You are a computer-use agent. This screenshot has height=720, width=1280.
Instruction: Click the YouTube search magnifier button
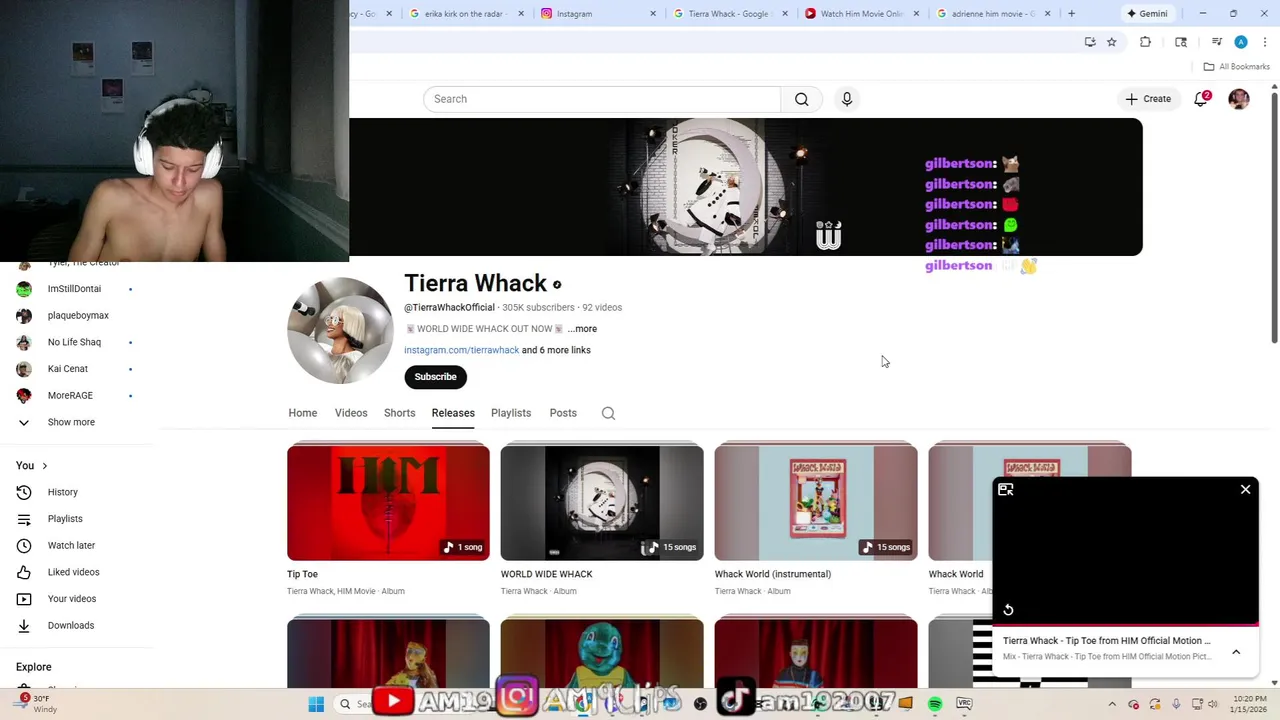tap(801, 99)
